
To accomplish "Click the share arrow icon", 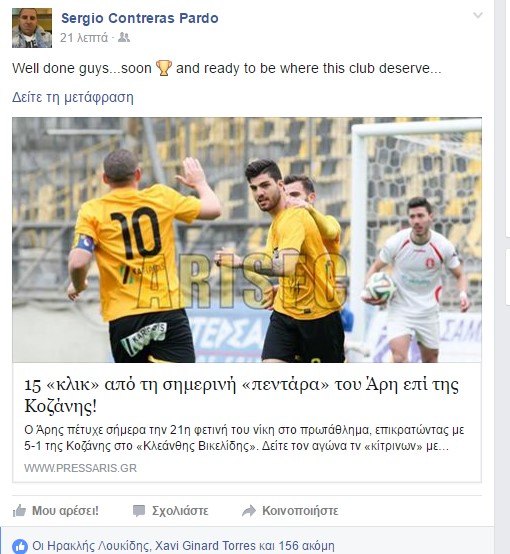I will click(249, 511).
